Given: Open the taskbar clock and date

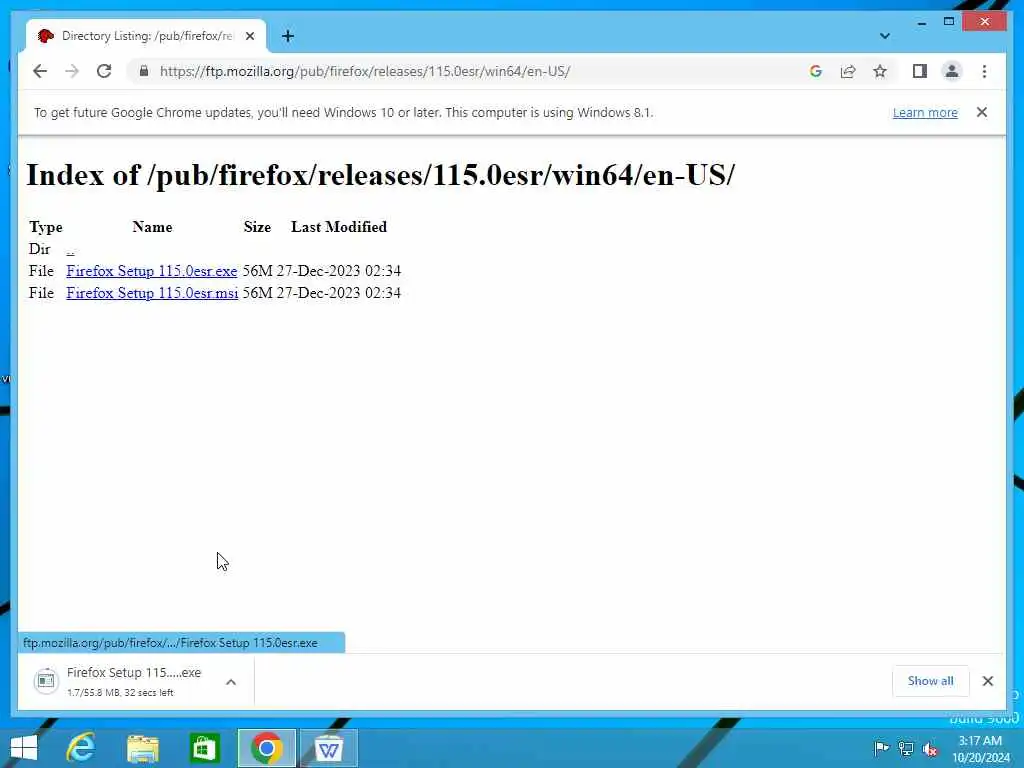Looking at the screenshot, I should tap(980, 749).
